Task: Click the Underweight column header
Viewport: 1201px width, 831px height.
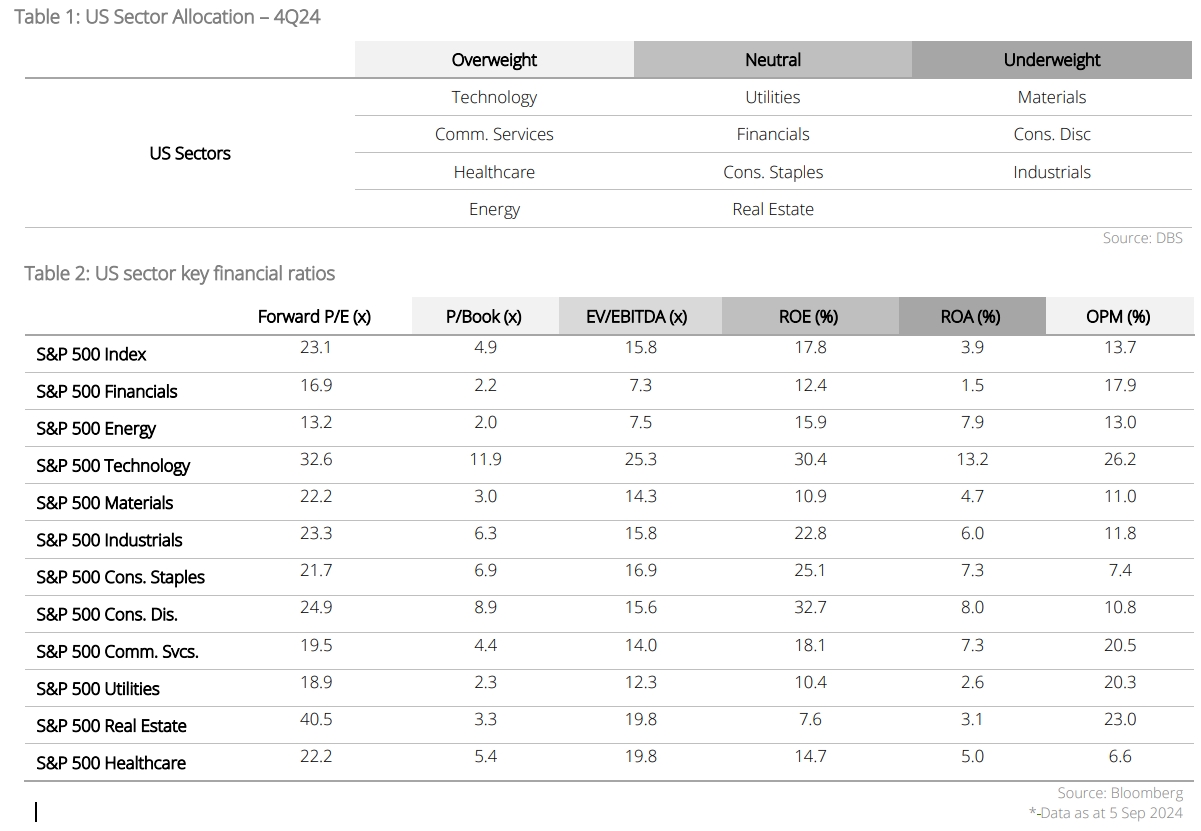Action: coord(1052,60)
